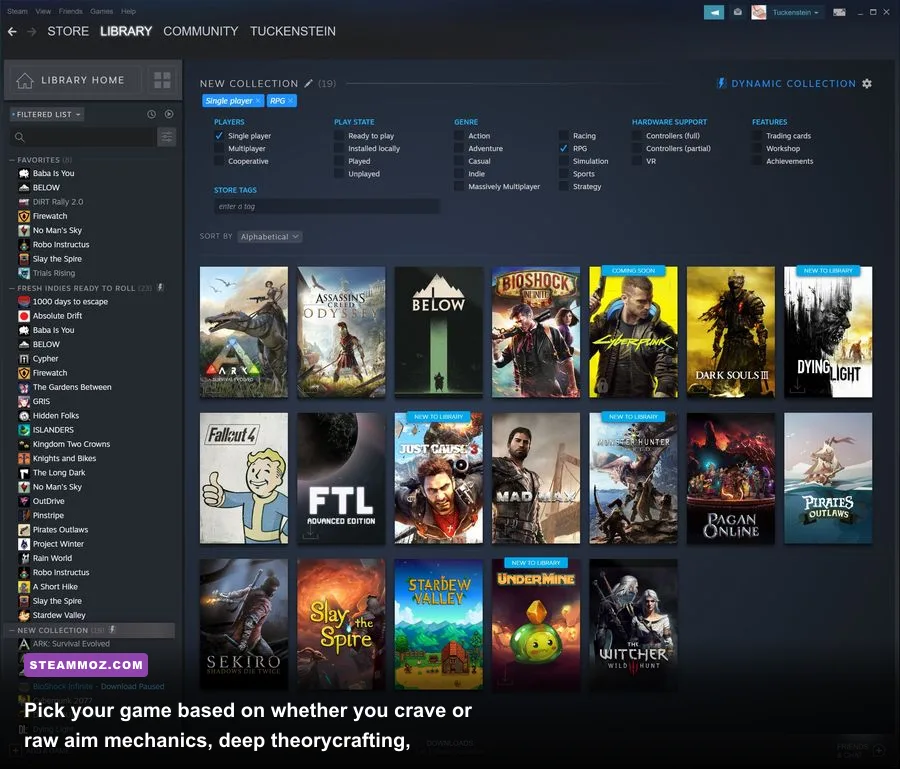The height and width of the screenshot is (769, 900).
Task: Click the dynamic lightning icon beside New Collection sidebar
Action: [112, 630]
